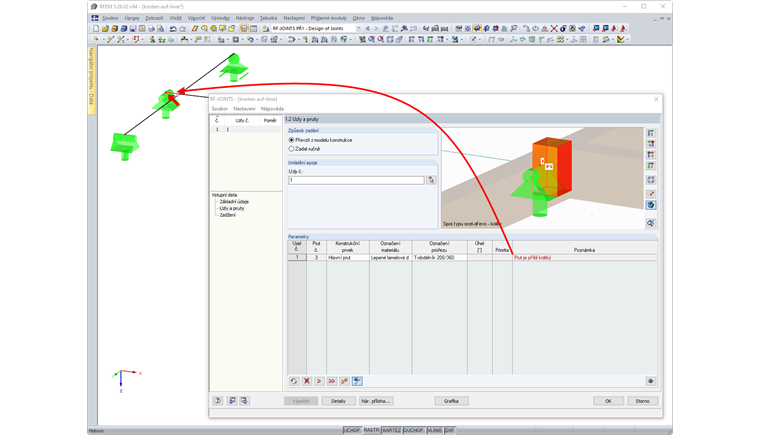Image resolution: width=760 pixels, height=435 pixels.
Task: Toggle KARTEZ in status bar
Action: click(392, 430)
